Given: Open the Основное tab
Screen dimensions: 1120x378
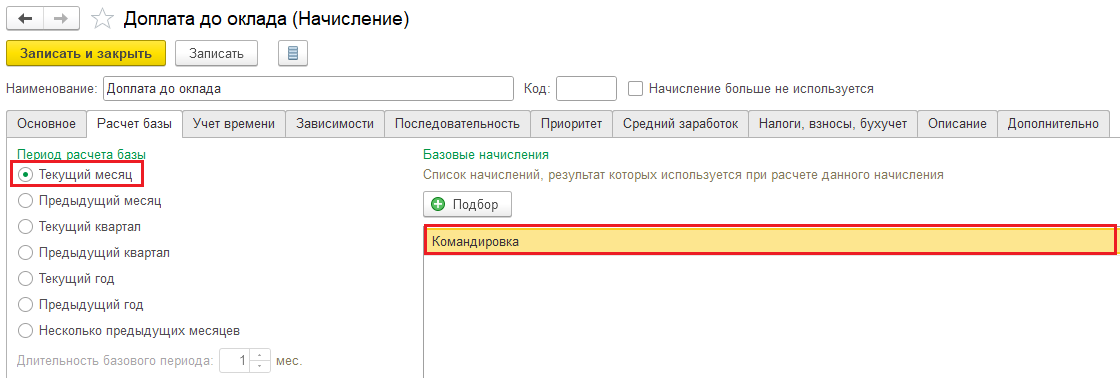Looking at the screenshot, I should 46,124.
